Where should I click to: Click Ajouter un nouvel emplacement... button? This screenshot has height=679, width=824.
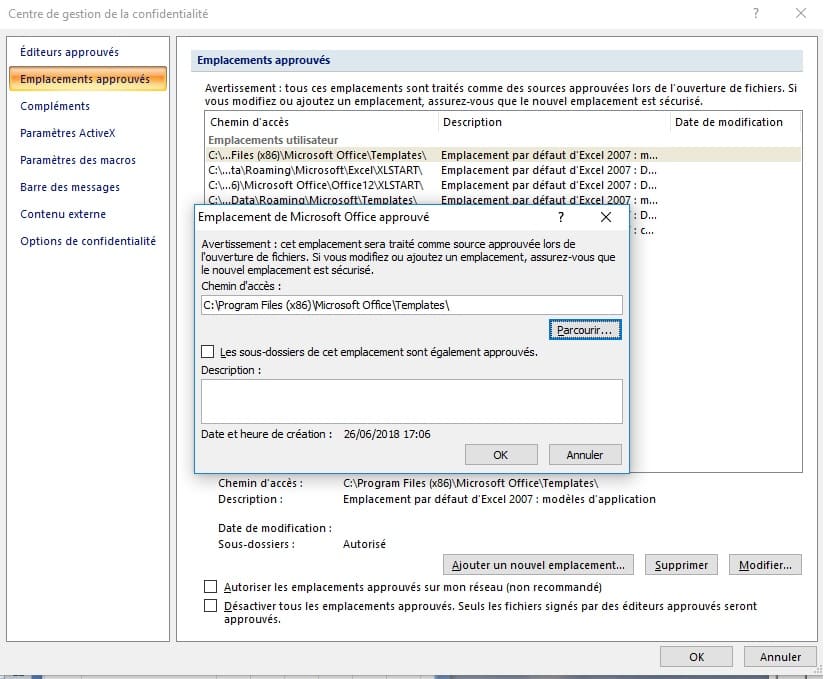coord(539,565)
